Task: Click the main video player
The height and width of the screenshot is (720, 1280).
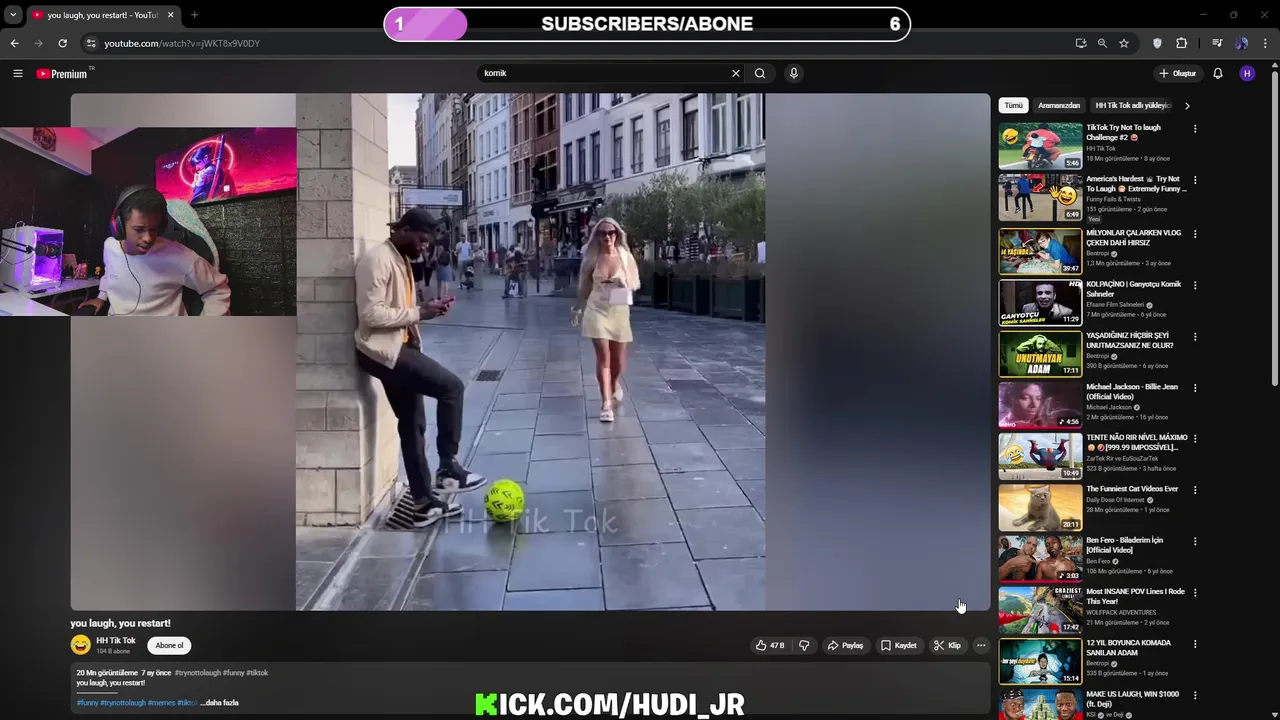Action: (530, 352)
